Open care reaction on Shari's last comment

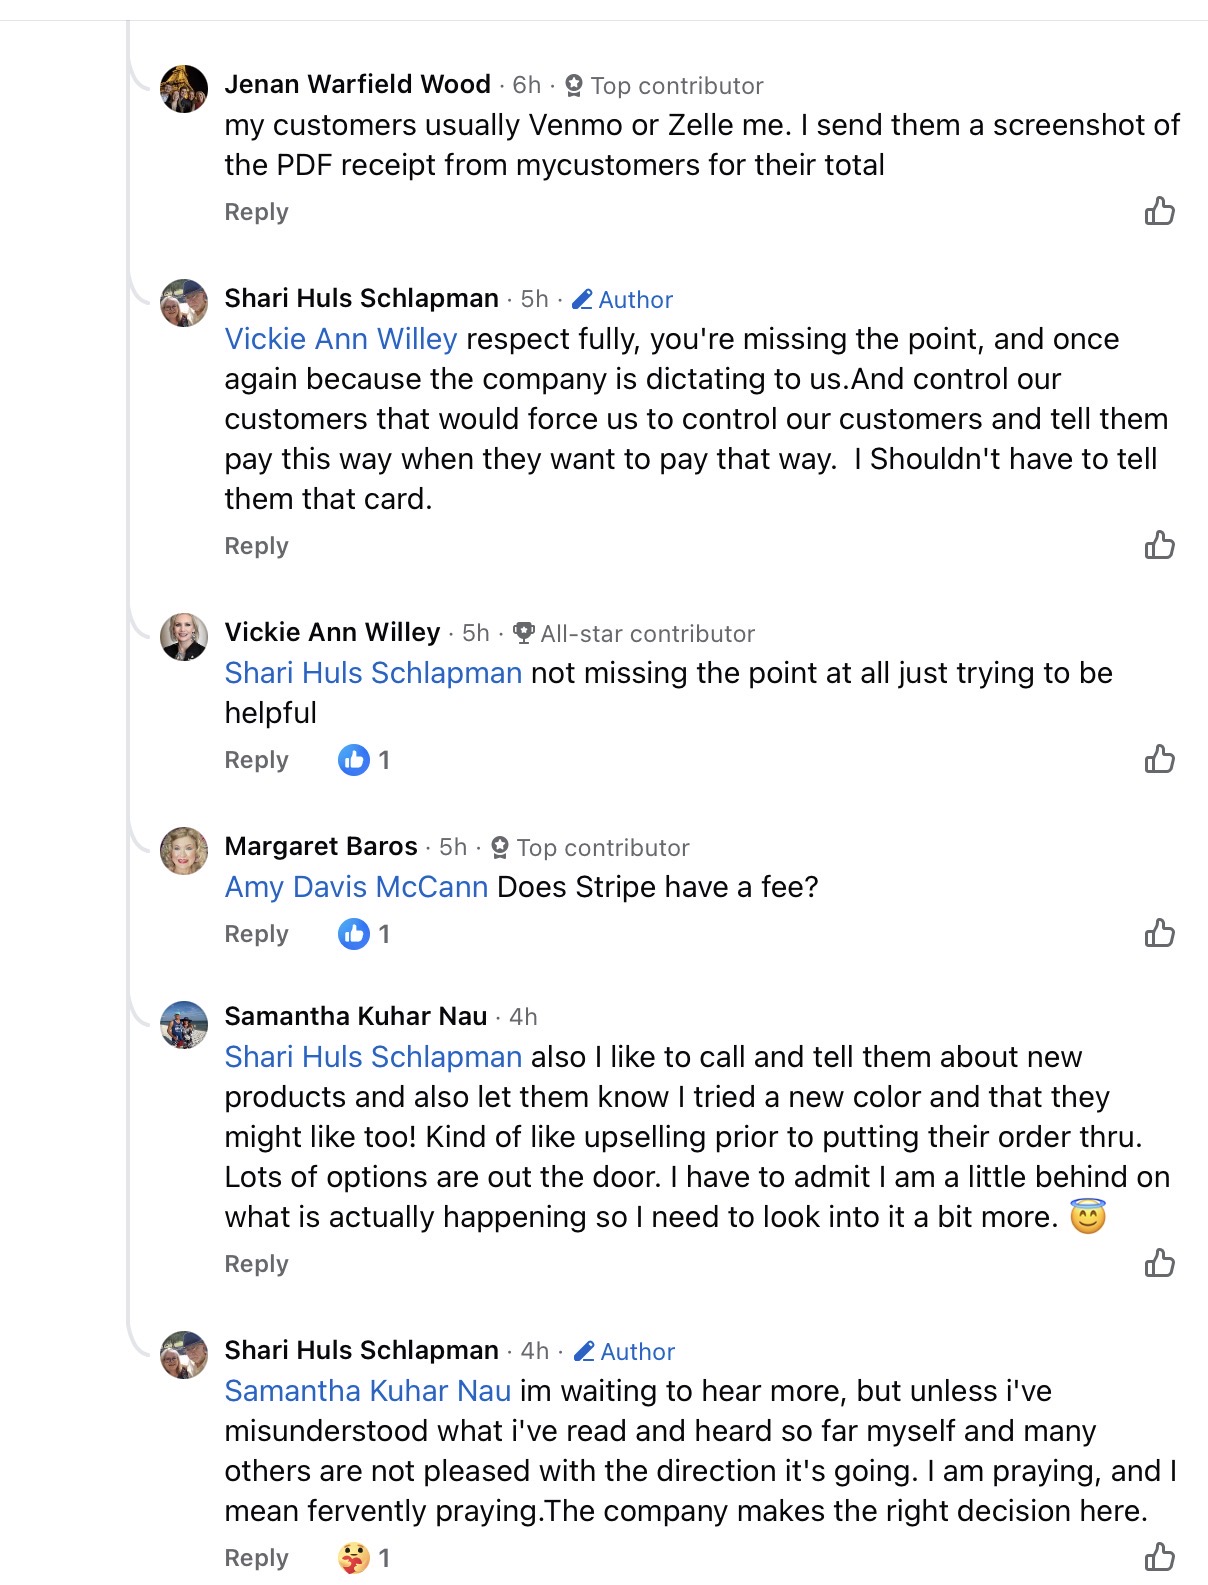point(364,1558)
